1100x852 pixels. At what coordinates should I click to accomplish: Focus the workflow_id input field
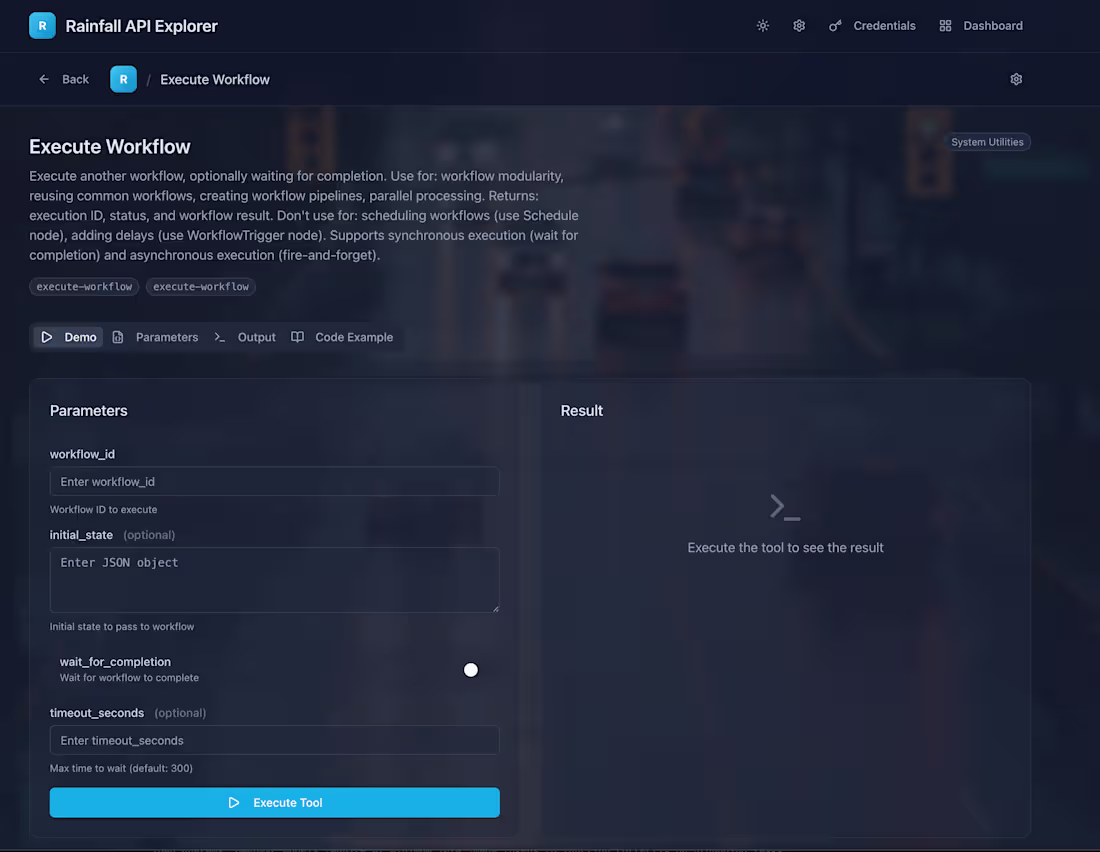tap(274, 481)
